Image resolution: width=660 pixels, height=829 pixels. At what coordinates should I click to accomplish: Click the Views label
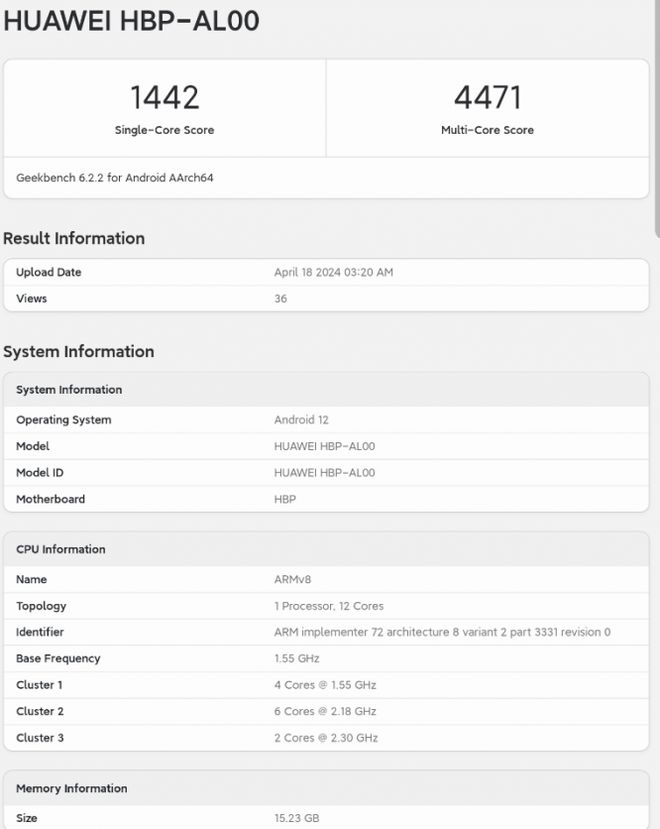pyautogui.click(x=32, y=299)
